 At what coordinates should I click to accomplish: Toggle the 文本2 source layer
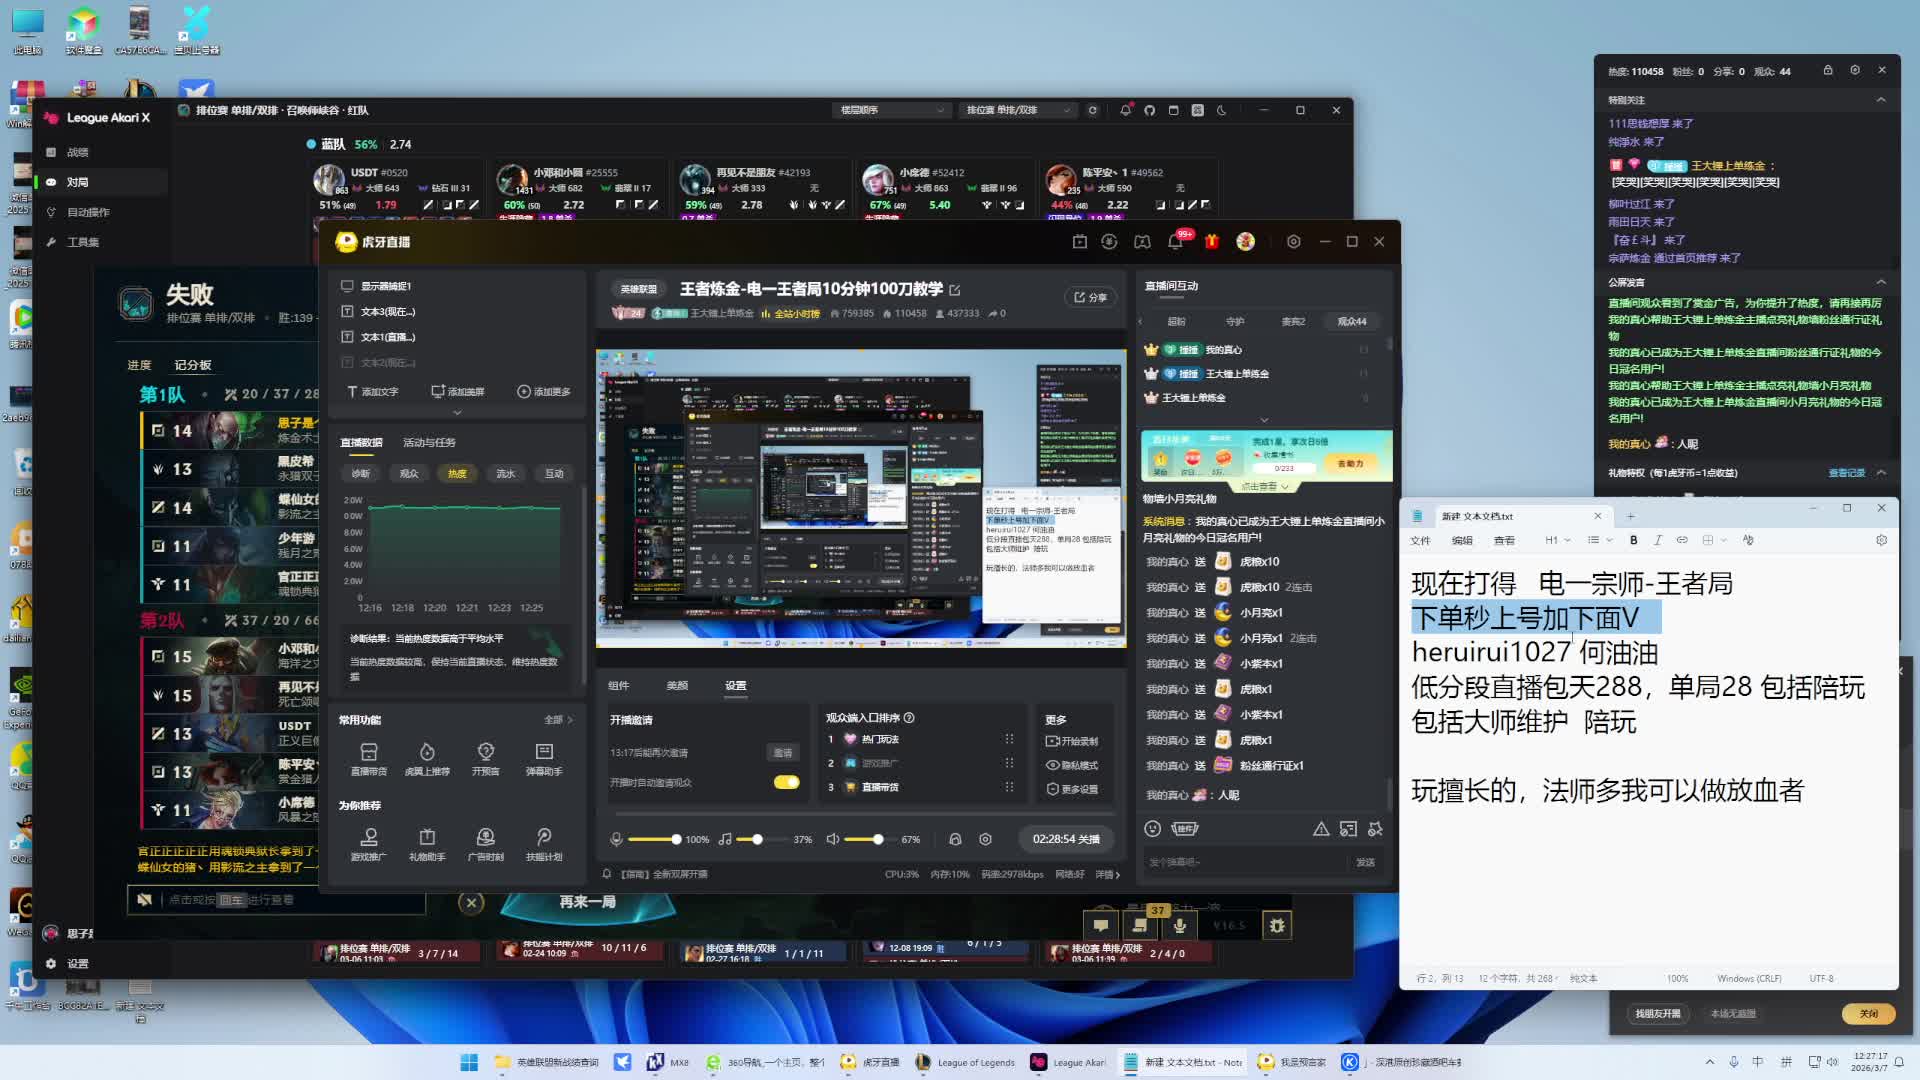(347, 362)
